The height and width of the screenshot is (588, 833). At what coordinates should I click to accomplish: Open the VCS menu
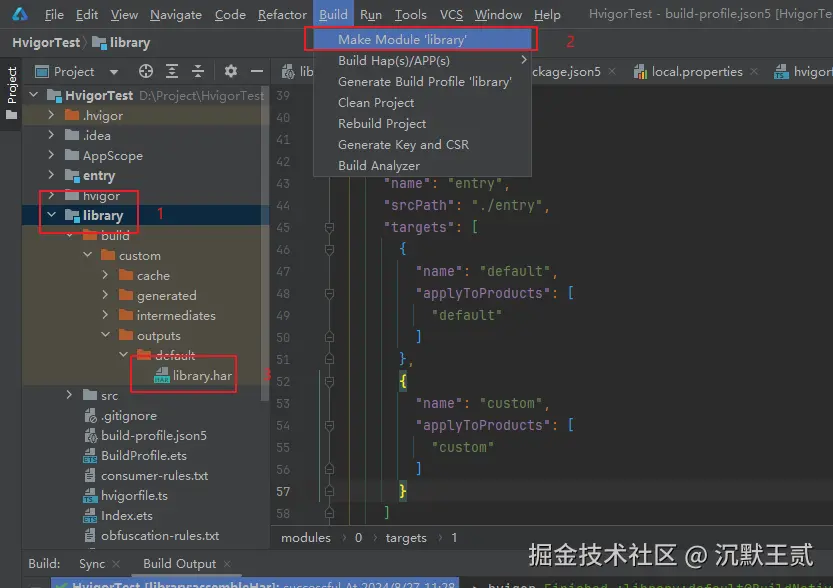click(451, 15)
